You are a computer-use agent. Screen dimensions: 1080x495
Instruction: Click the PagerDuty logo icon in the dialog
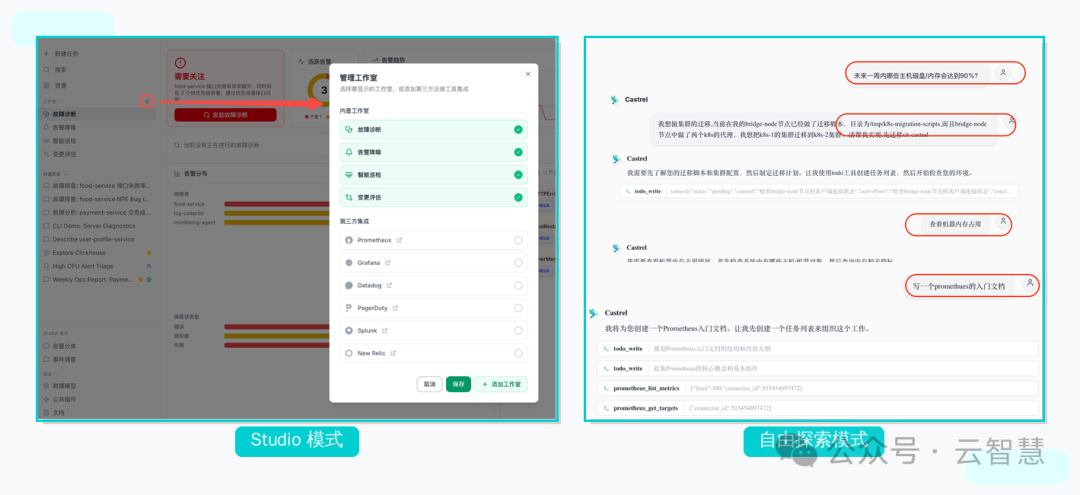pyautogui.click(x=349, y=308)
